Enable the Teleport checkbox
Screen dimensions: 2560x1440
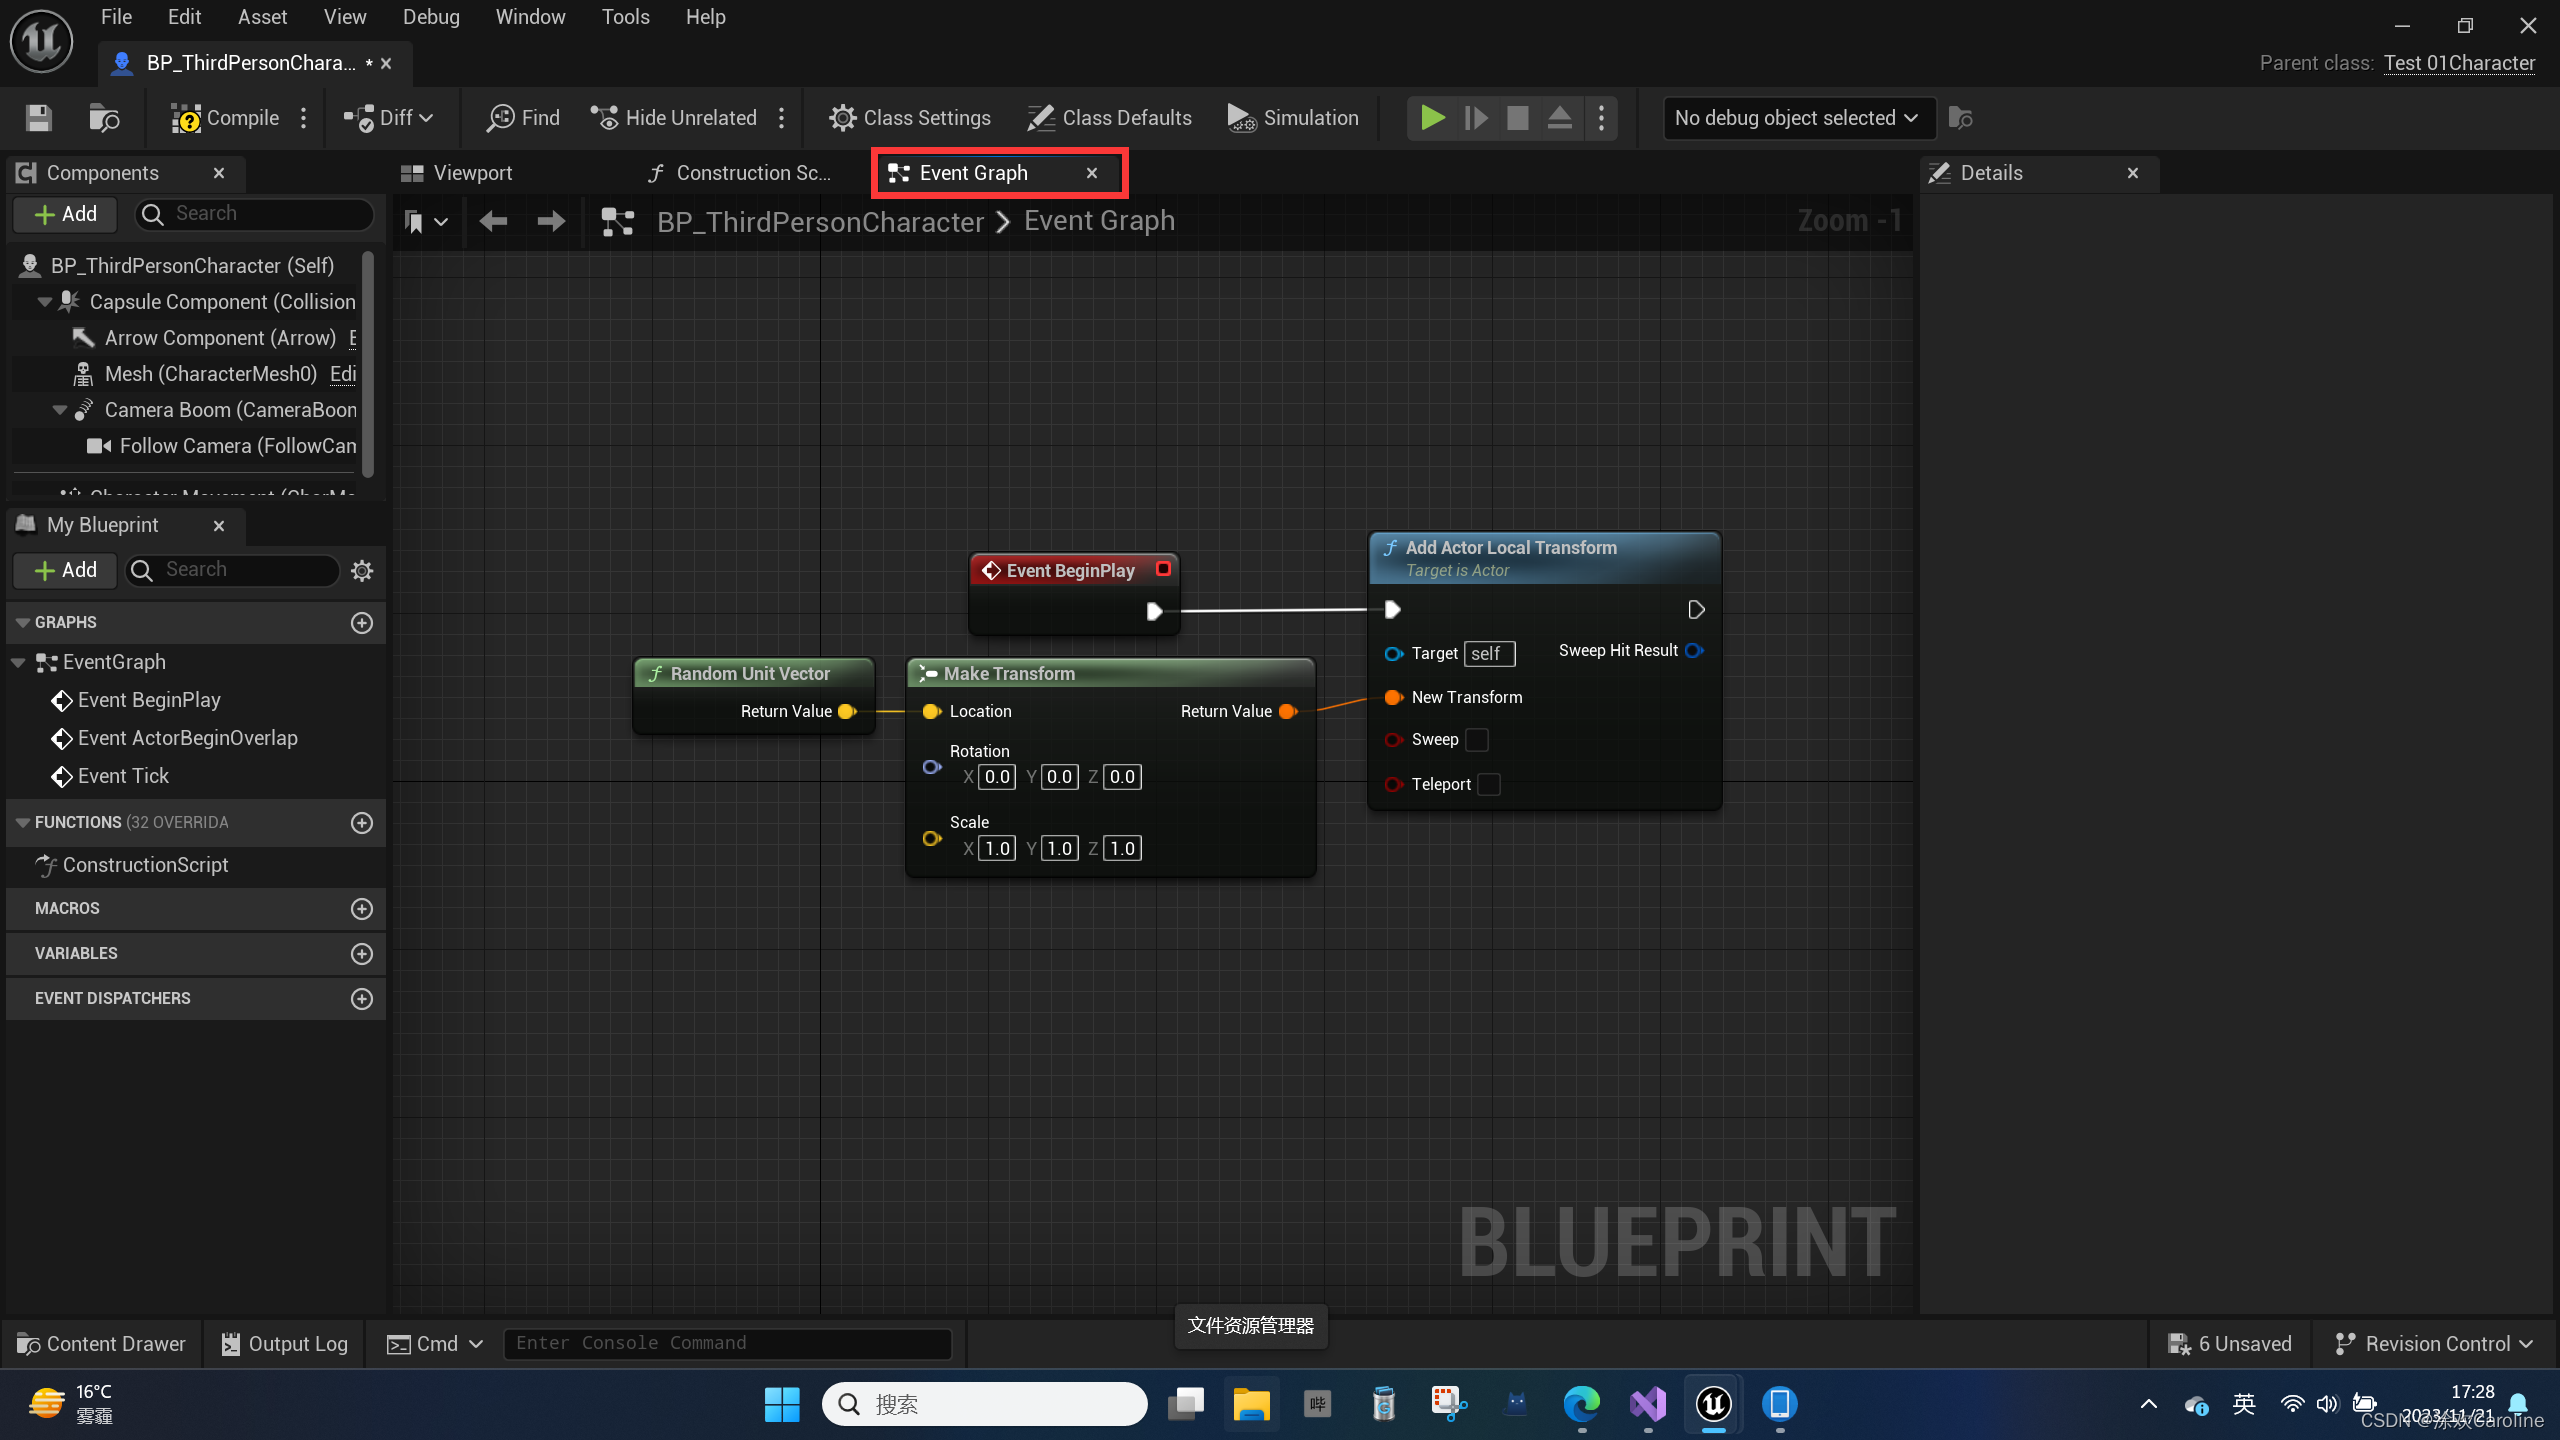1489,785
